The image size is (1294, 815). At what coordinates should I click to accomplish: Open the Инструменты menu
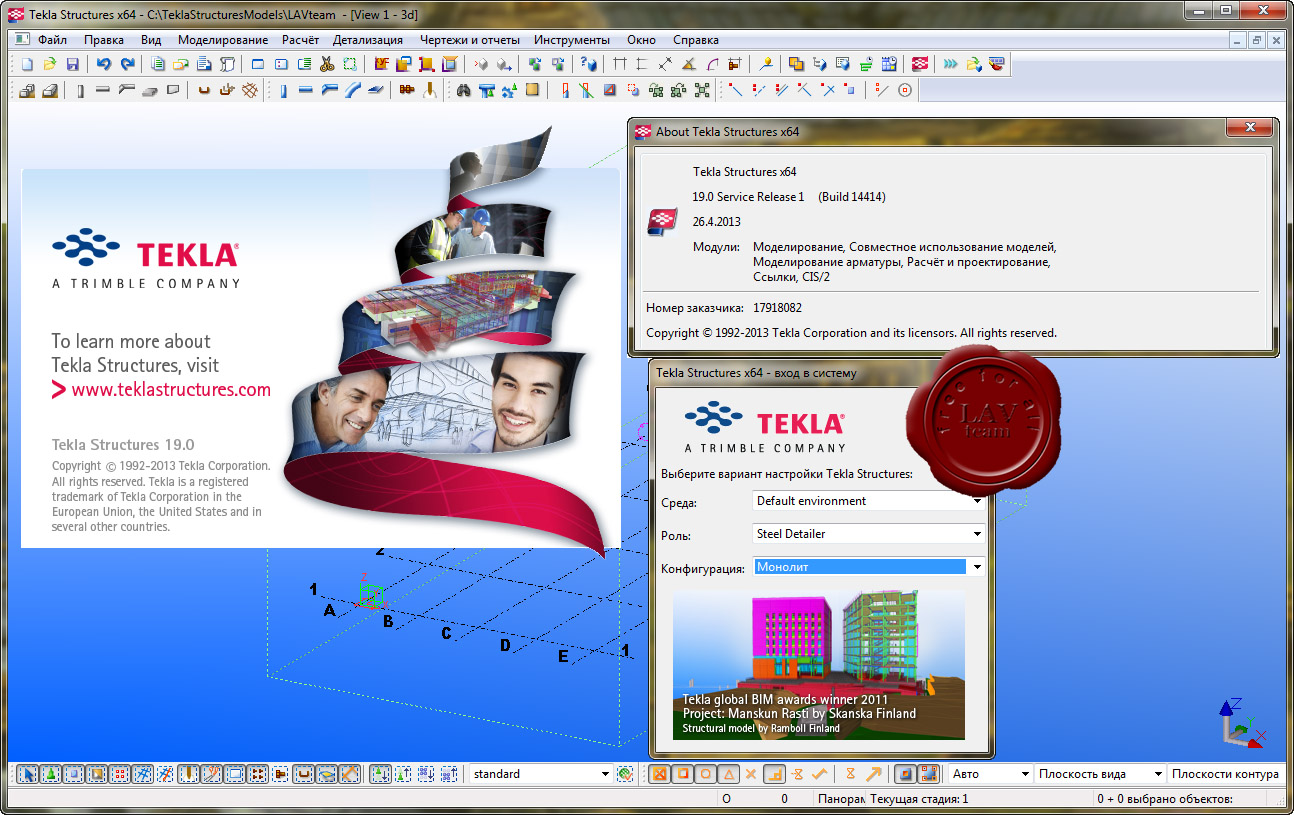[x=572, y=40]
